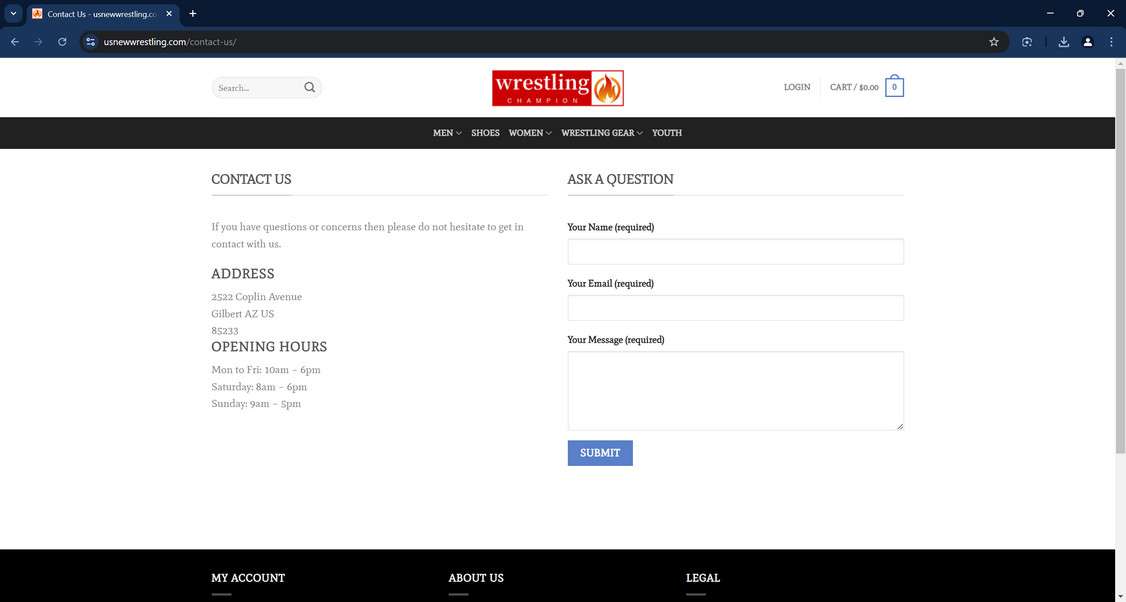Image resolution: width=1126 pixels, height=602 pixels.
Task: Focus the Your Name input field
Action: click(735, 251)
